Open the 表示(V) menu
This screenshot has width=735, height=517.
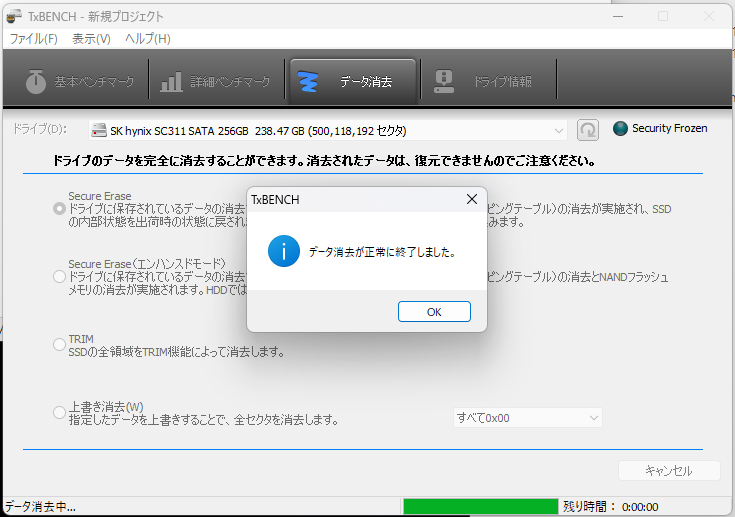(x=91, y=39)
